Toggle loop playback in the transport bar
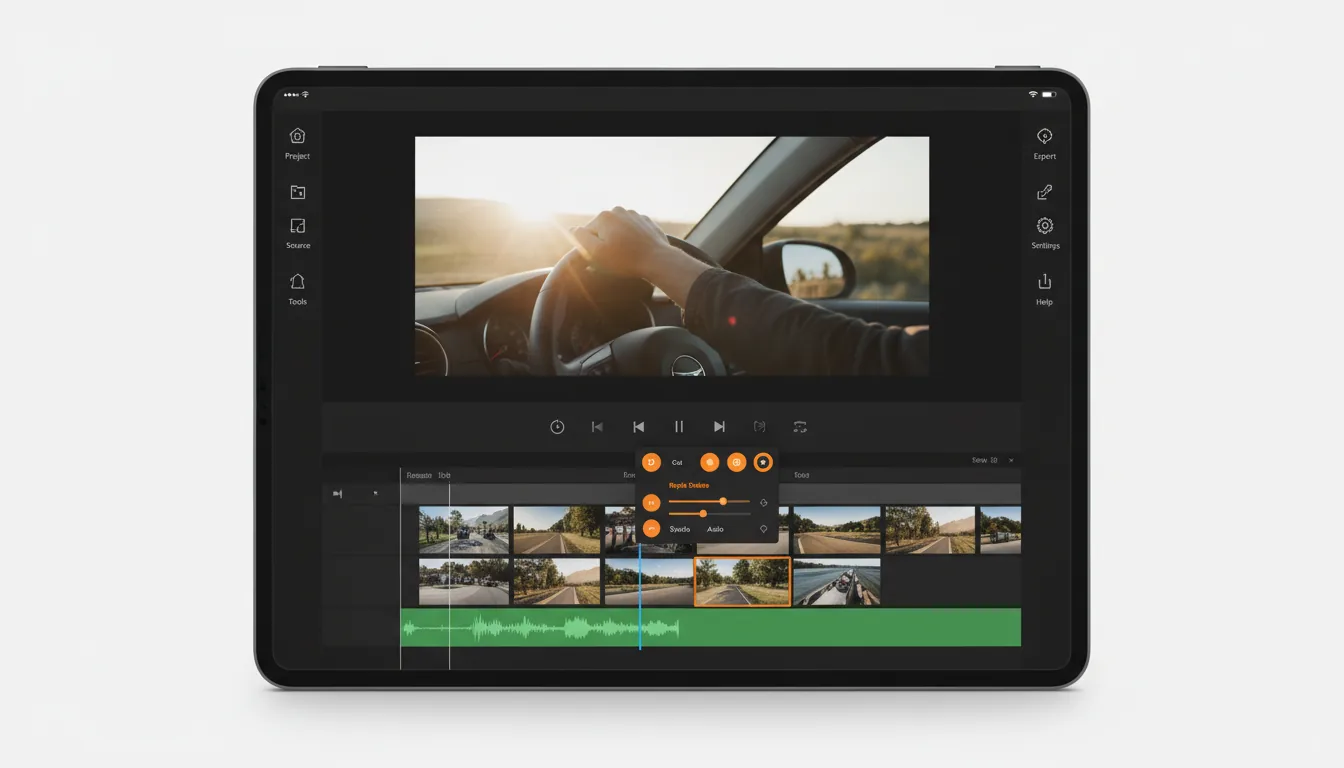This screenshot has height=768, width=1344. coord(800,427)
